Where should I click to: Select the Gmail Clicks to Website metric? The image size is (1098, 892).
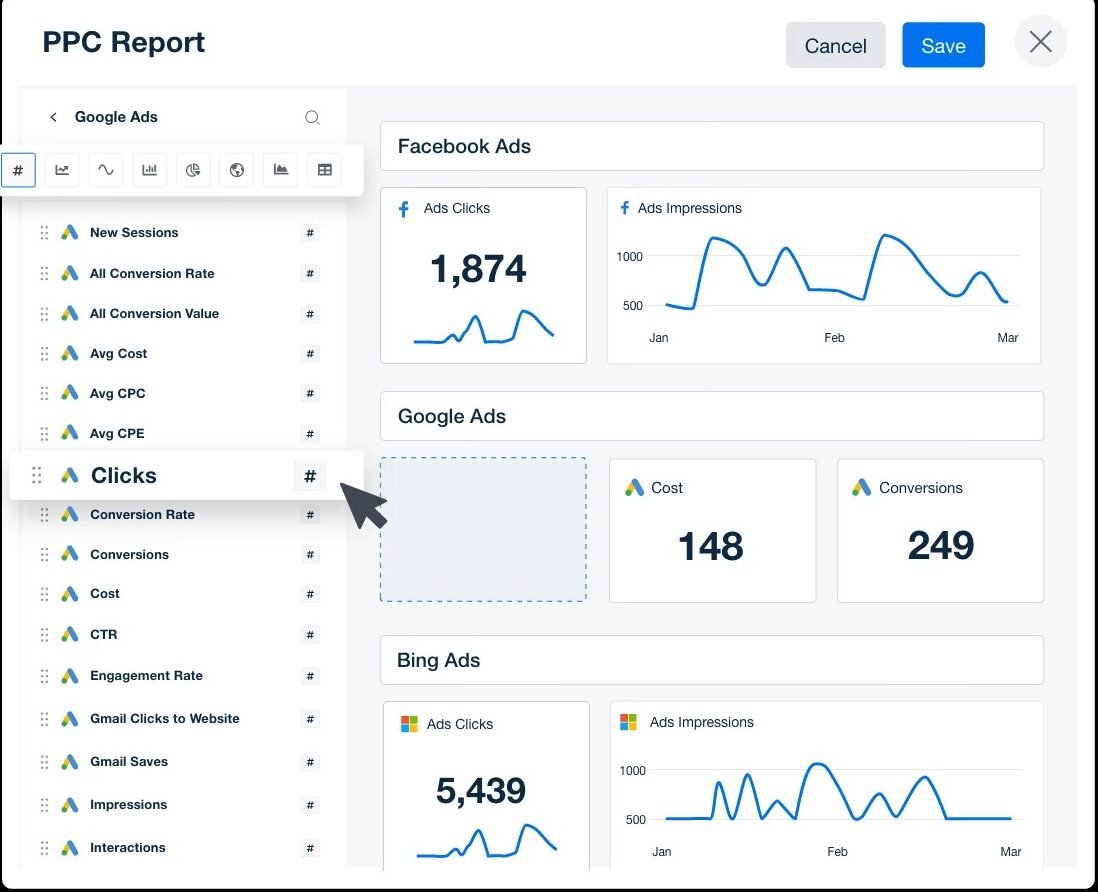pyautogui.click(x=164, y=719)
